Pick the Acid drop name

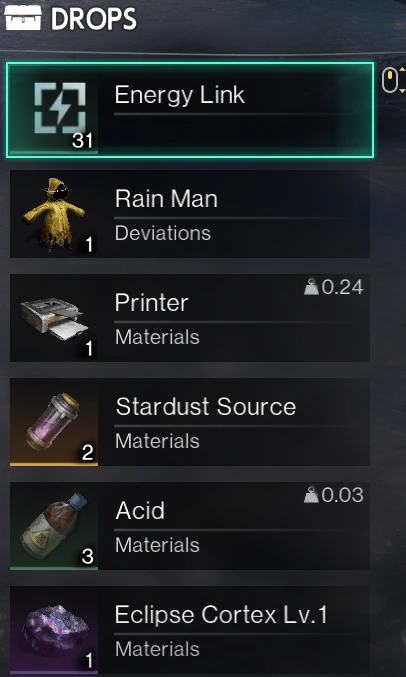click(x=140, y=511)
